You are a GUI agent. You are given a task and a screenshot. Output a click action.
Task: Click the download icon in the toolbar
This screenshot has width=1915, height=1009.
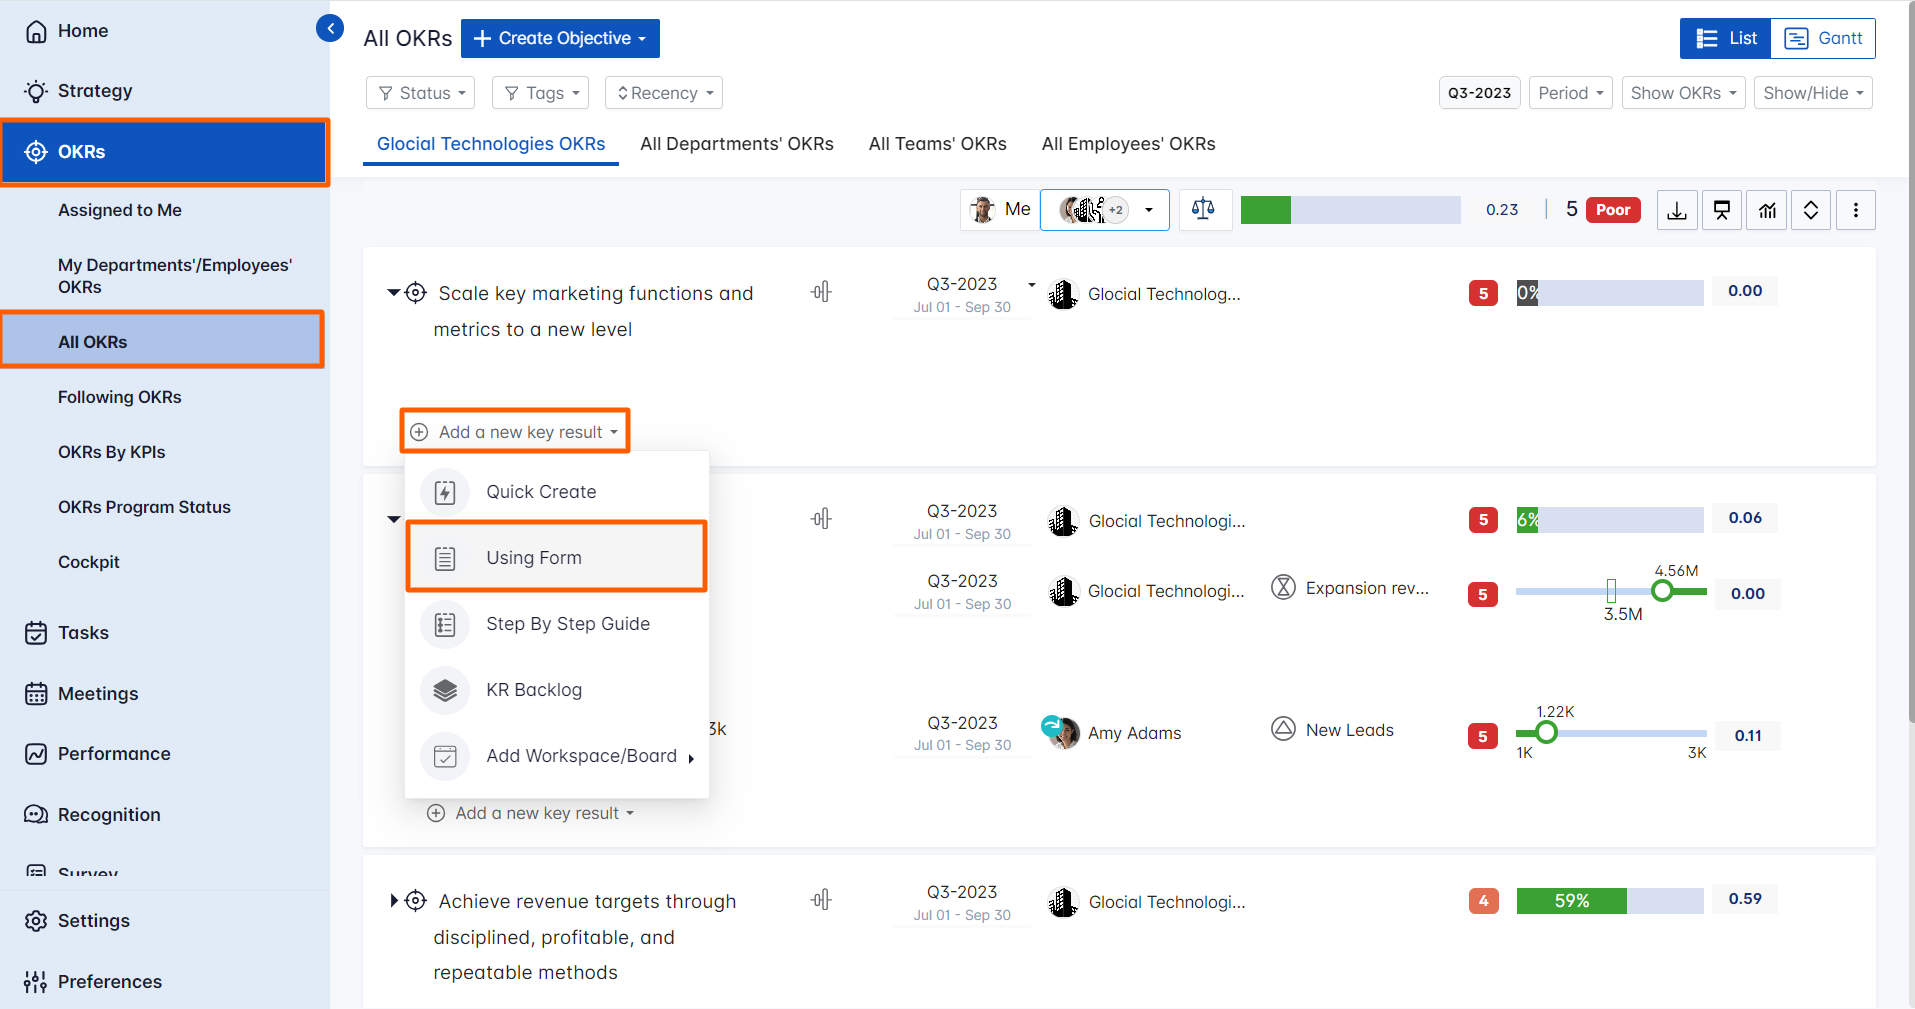[1677, 210]
